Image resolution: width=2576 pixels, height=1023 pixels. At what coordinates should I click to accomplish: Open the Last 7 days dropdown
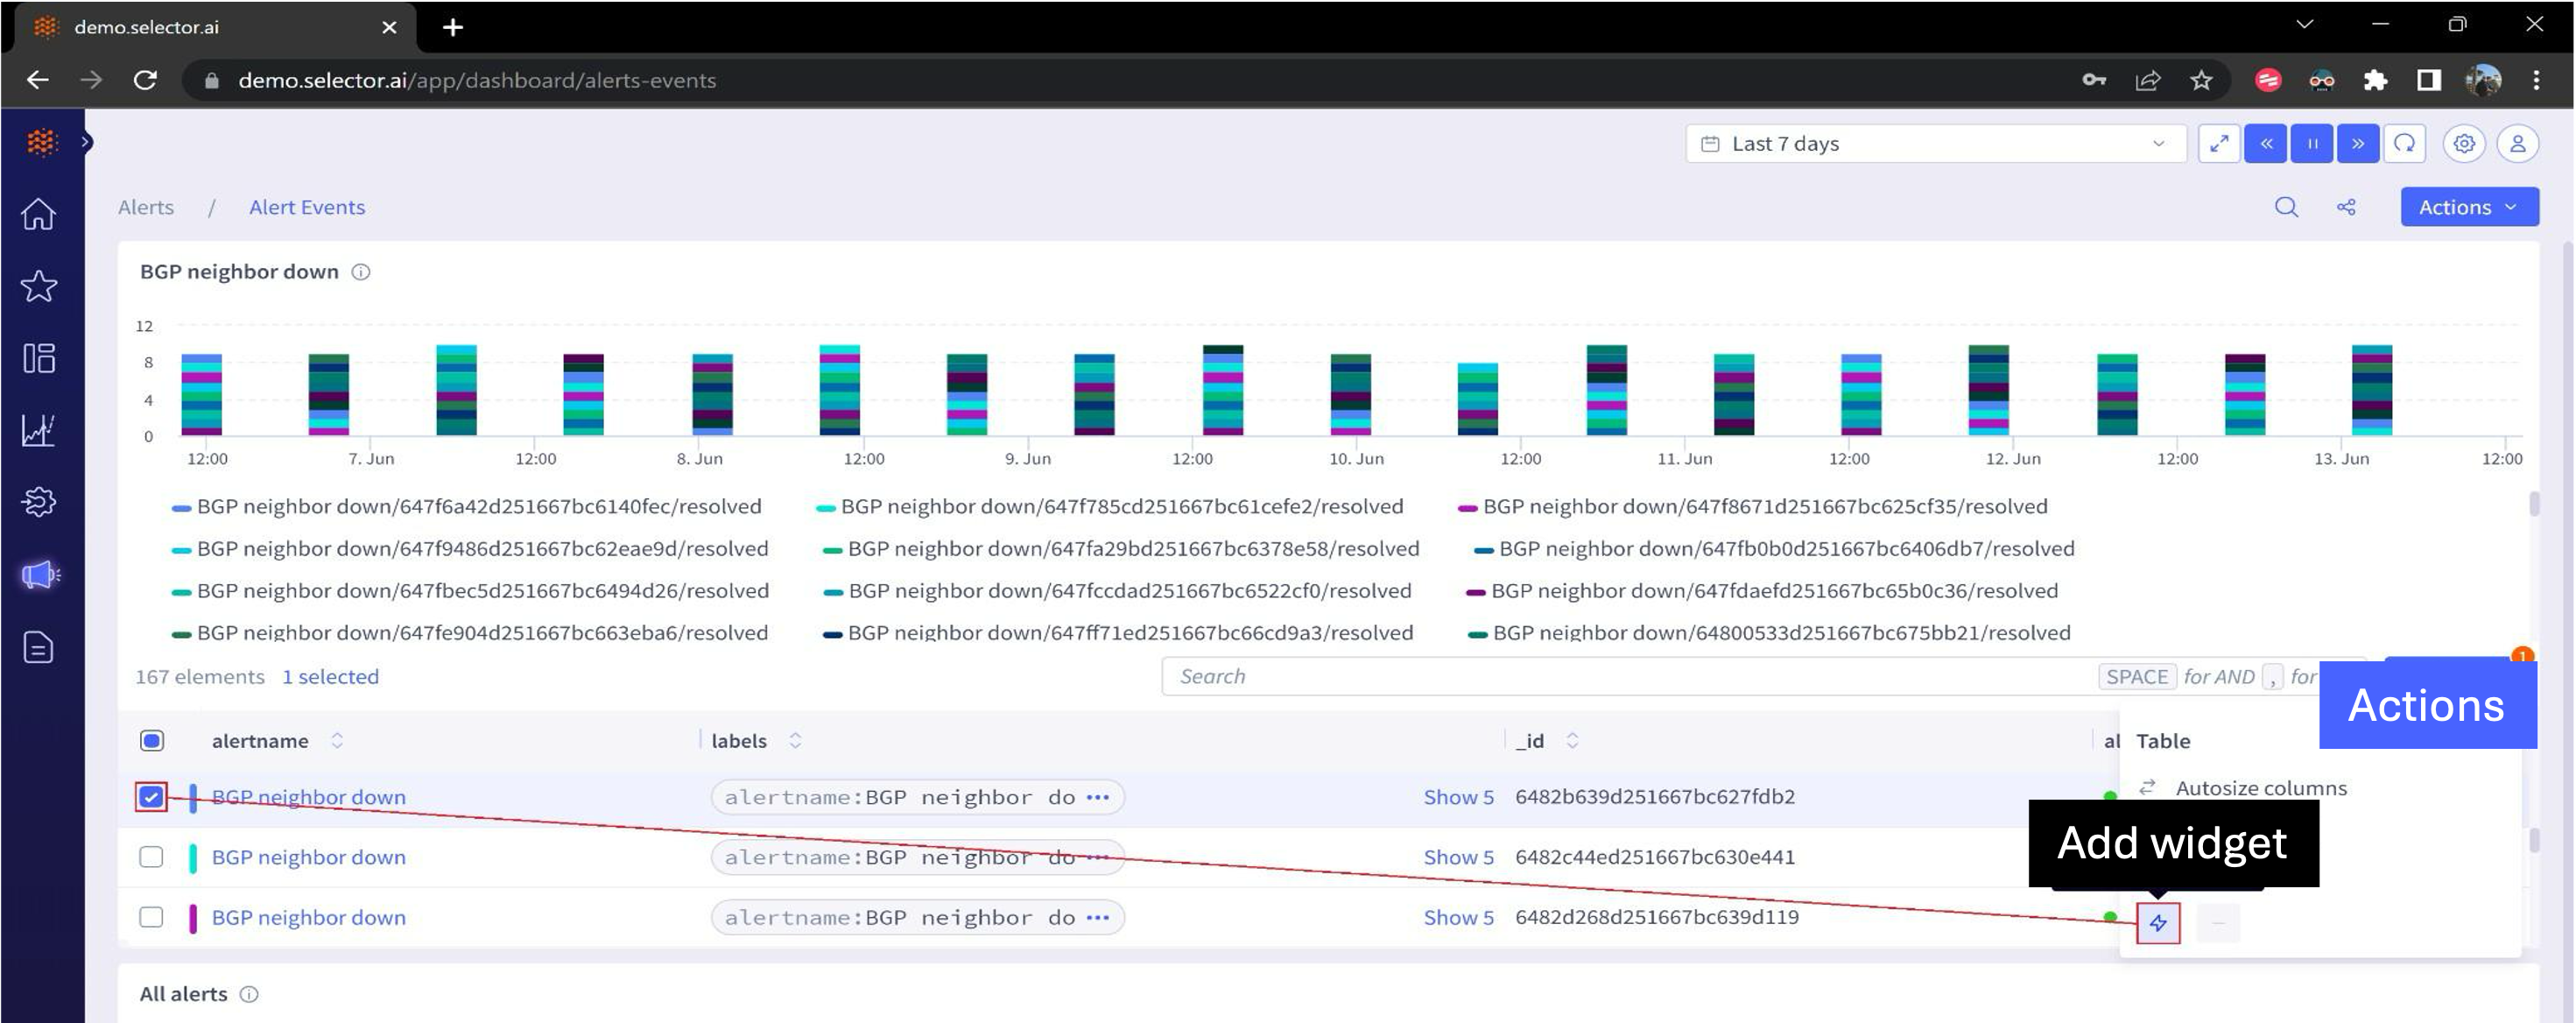click(1935, 144)
